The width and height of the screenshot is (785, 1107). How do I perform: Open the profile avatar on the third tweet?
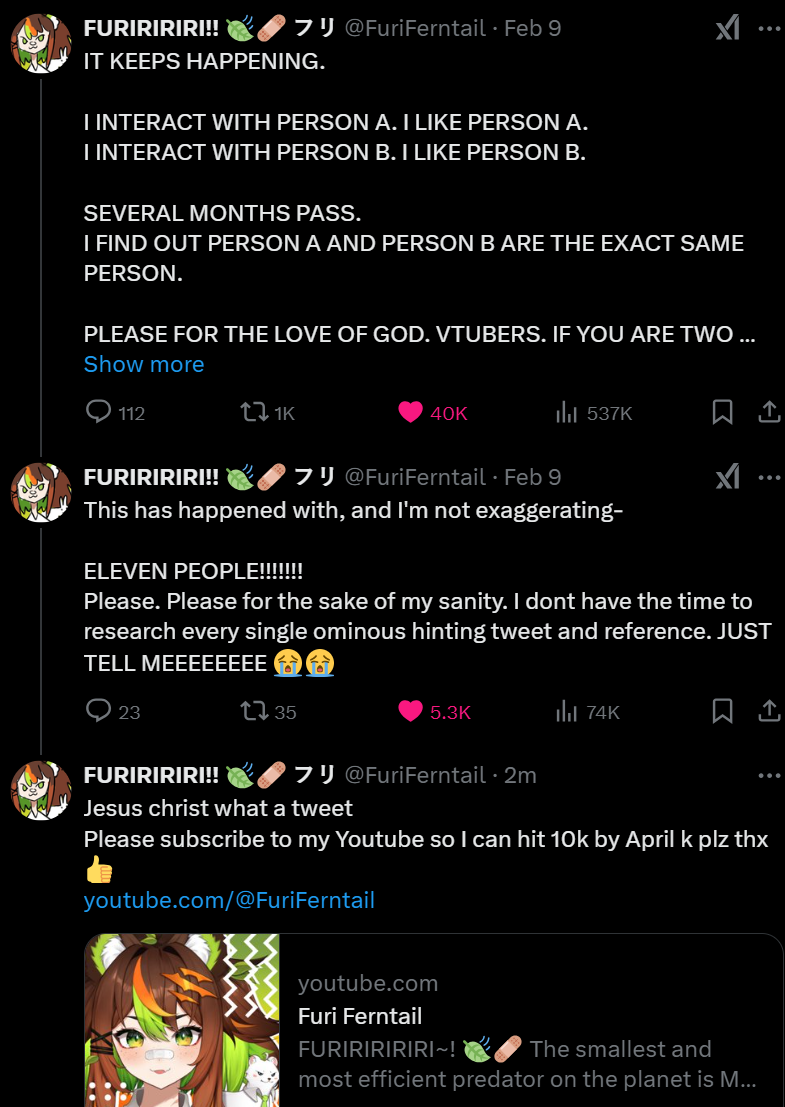point(40,790)
